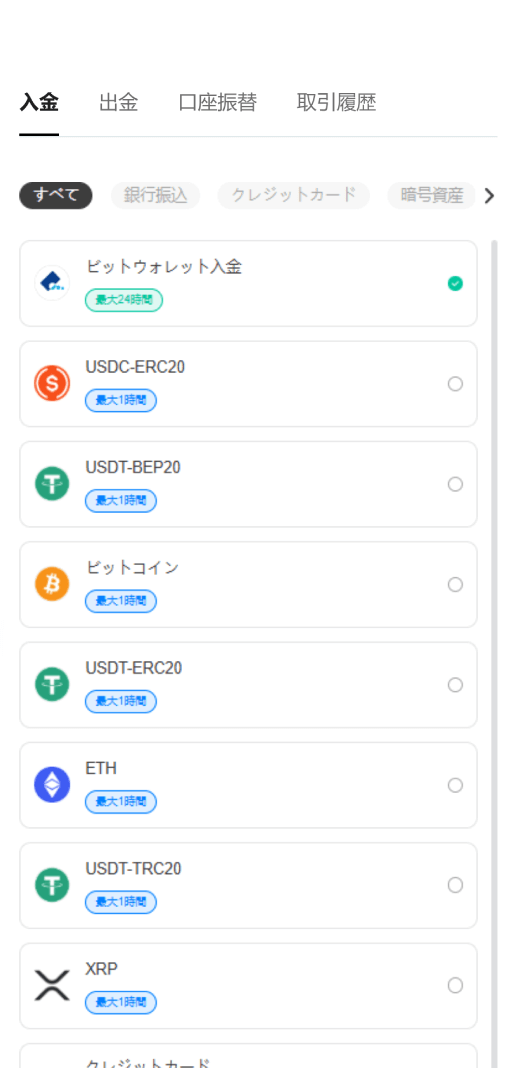
Task: Click the USDT-BEP20 Tether icon
Action: pyautogui.click(x=52, y=484)
